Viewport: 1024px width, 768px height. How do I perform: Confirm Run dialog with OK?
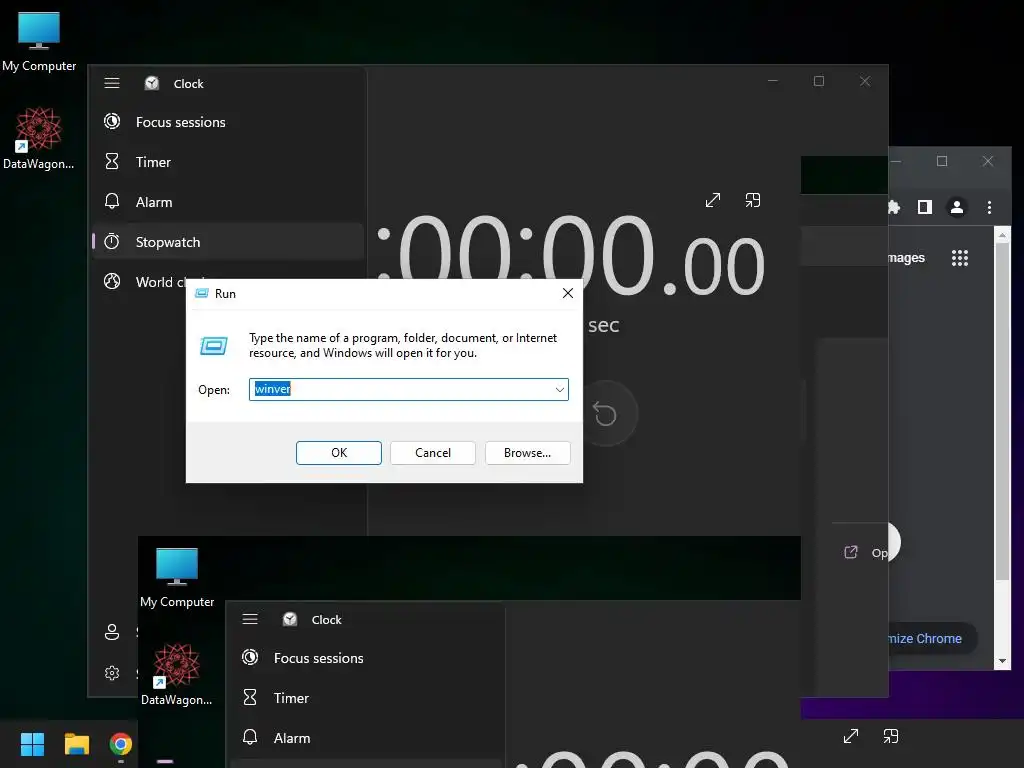(338, 453)
